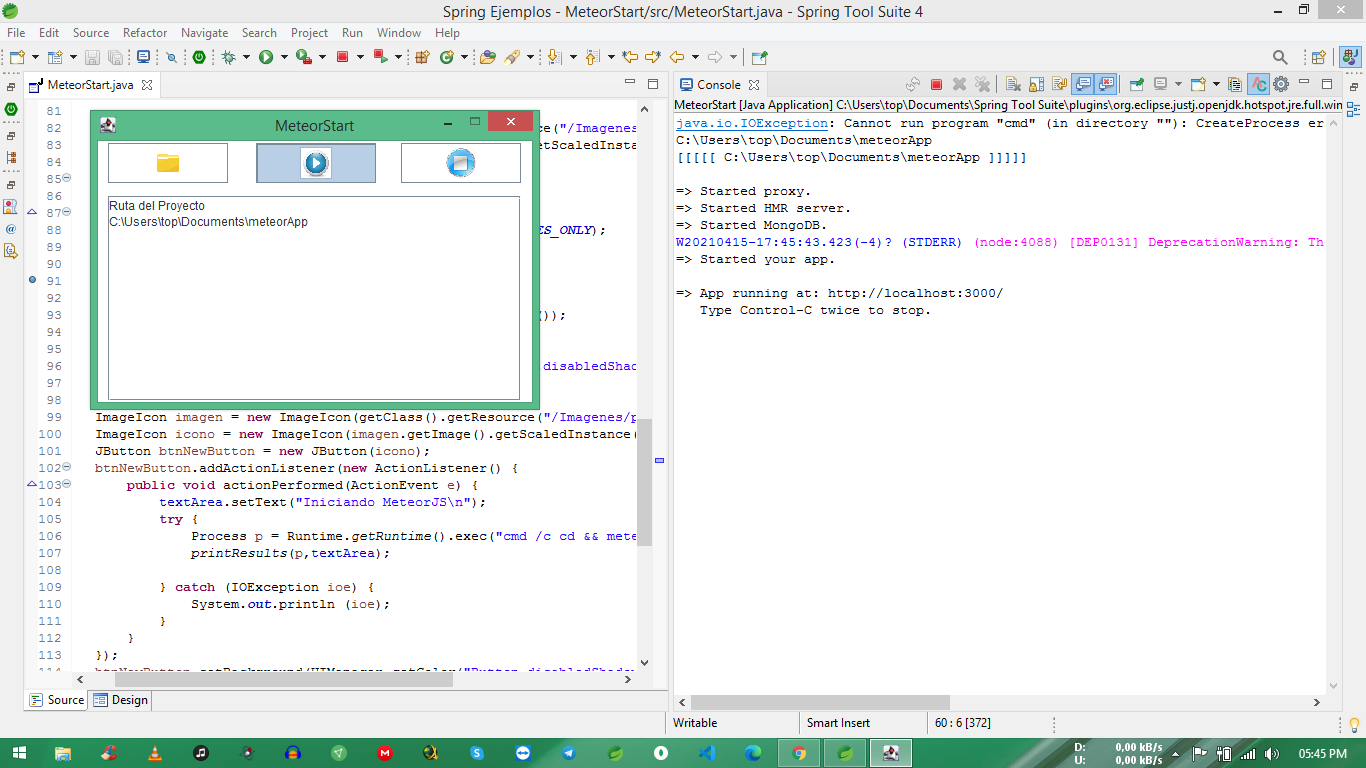Image resolution: width=1366 pixels, height=768 pixels.
Task: Click the Windows Start button
Action: point(19,753)
